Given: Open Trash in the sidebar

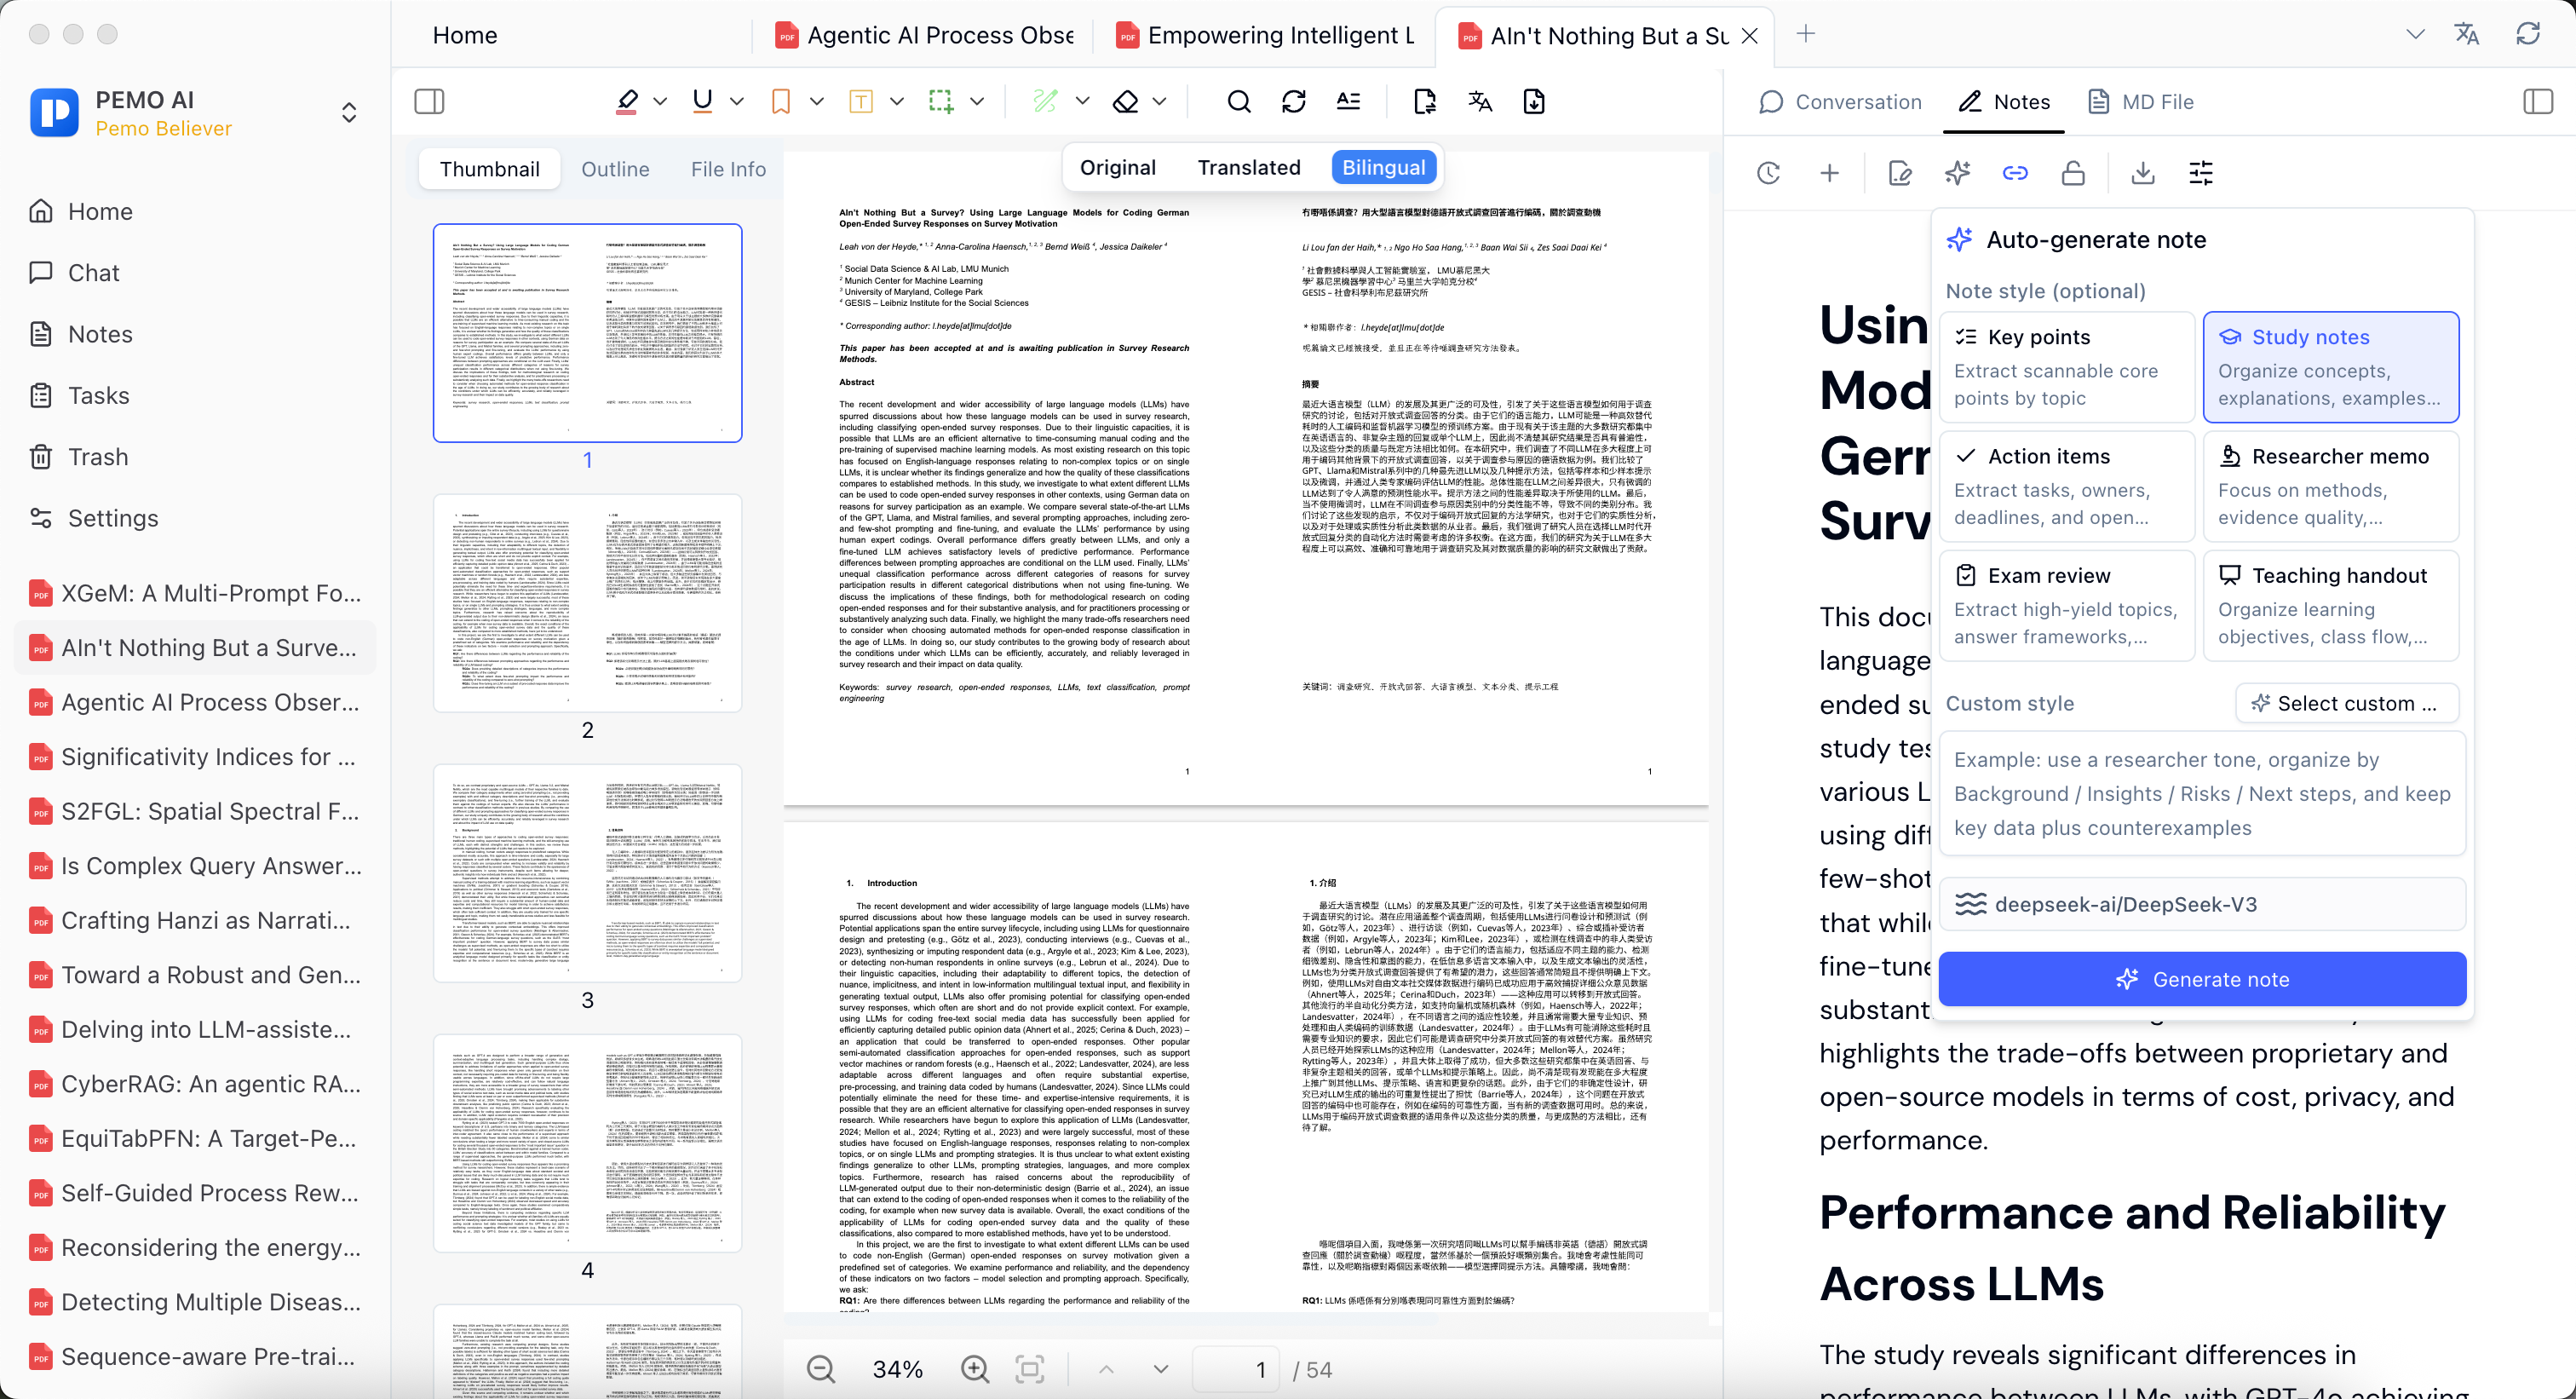Looking at the screenshot, I should click(x=98, y=457).
